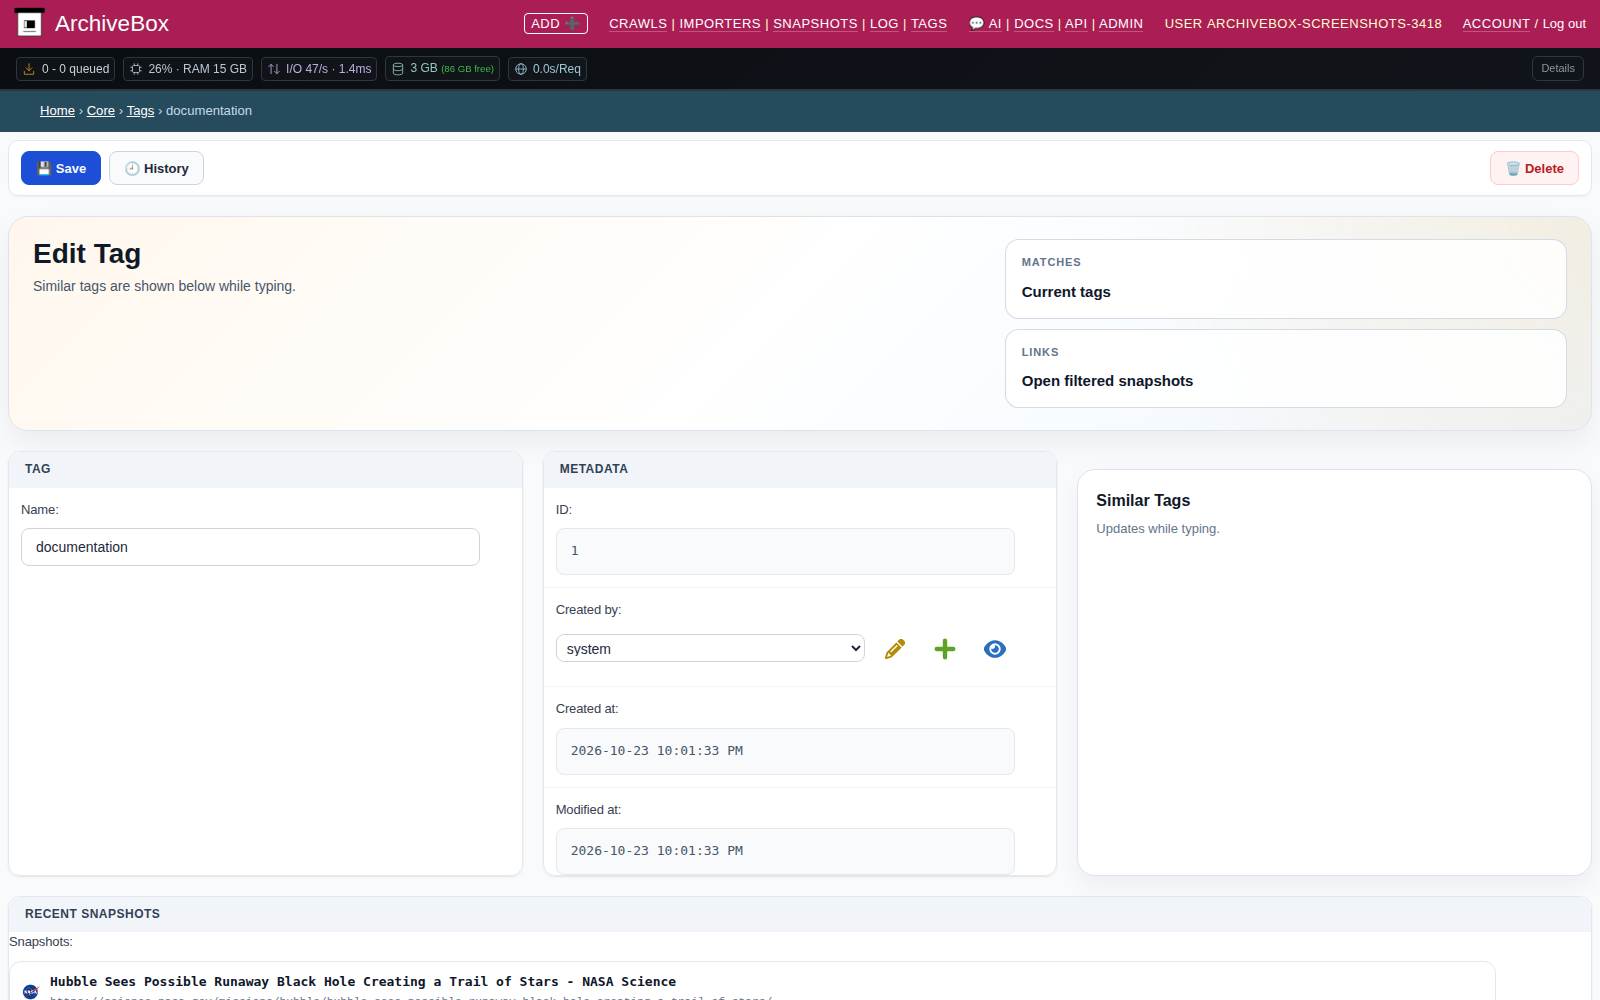Click the Modified at timestamp field
Image resolution: width=1600 pixels, height=1000 pixels.
(x=785, y=851)
